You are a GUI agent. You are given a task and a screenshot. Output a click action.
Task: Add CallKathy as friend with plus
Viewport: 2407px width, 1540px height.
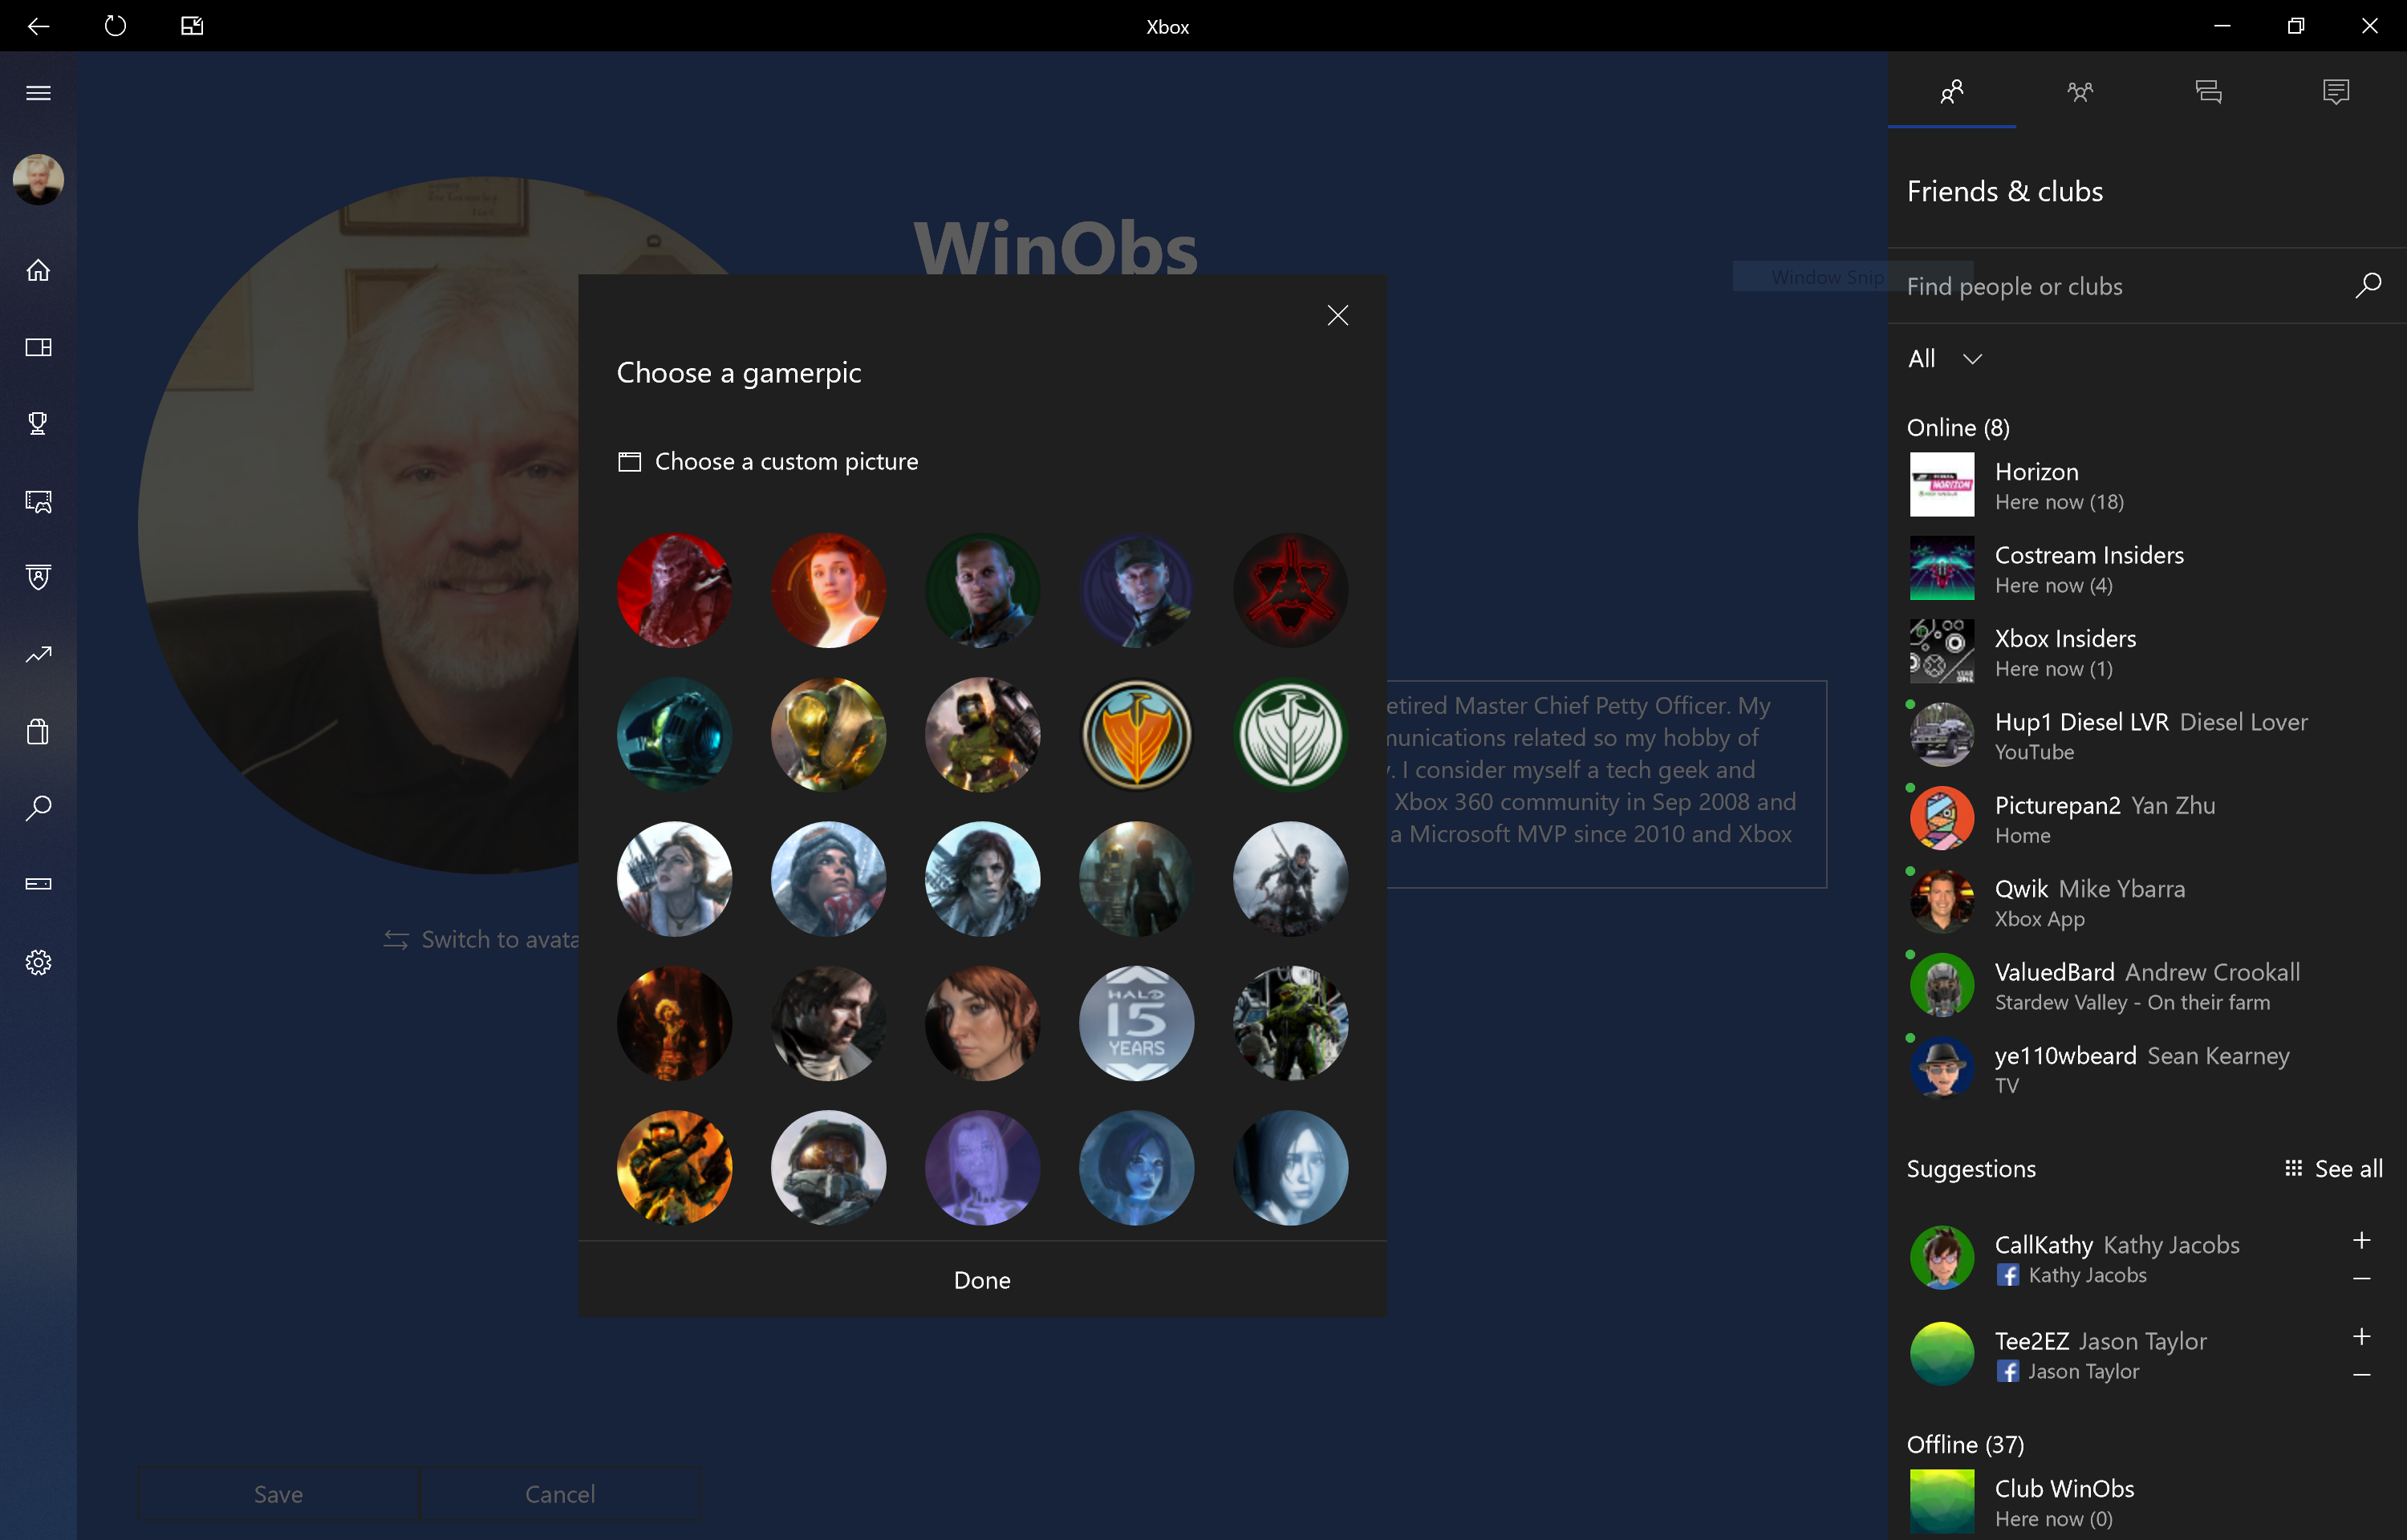coord(2361,1240)
